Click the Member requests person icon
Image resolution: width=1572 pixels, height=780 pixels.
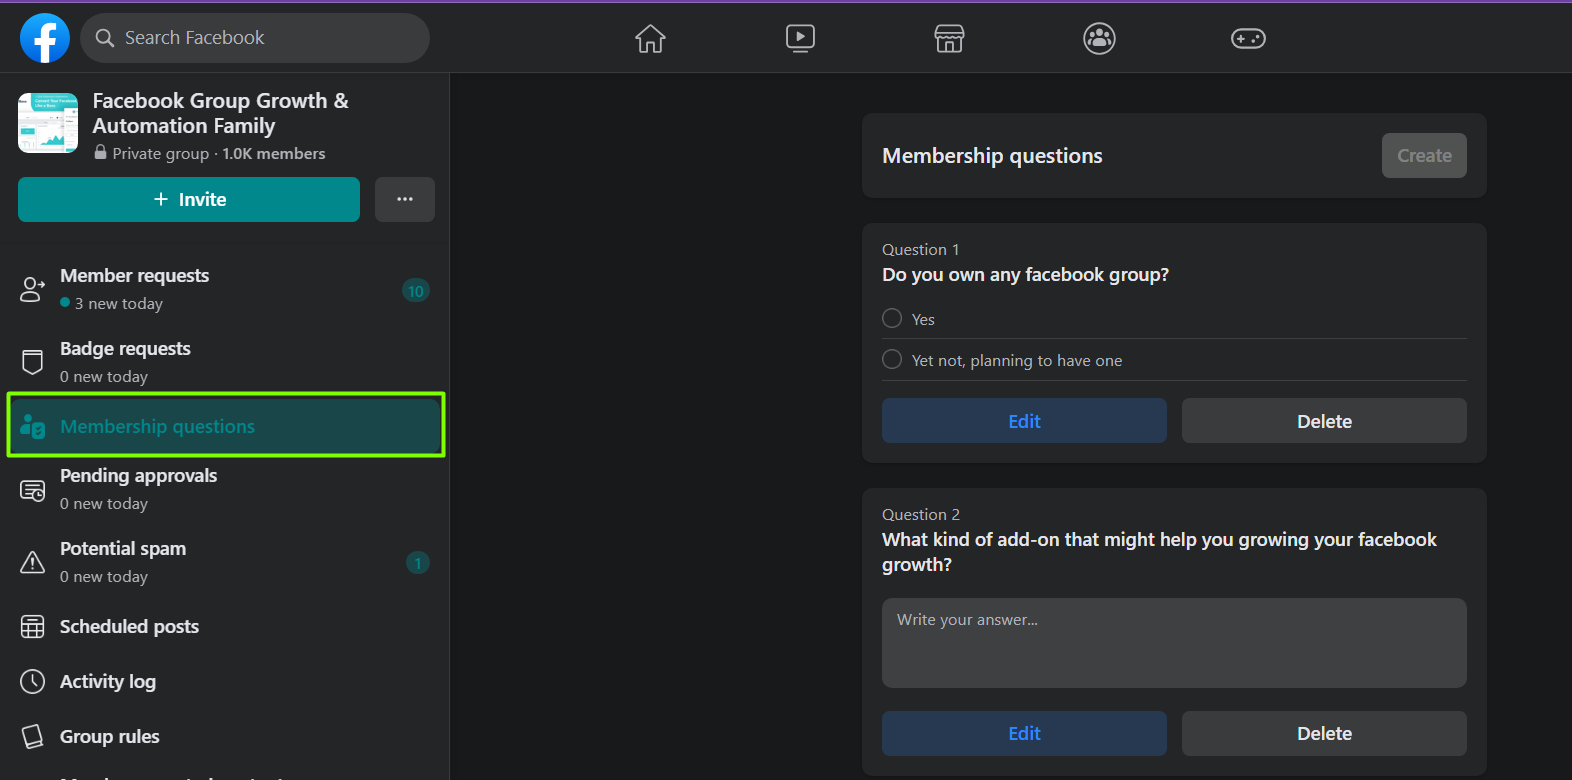[32, 290]
